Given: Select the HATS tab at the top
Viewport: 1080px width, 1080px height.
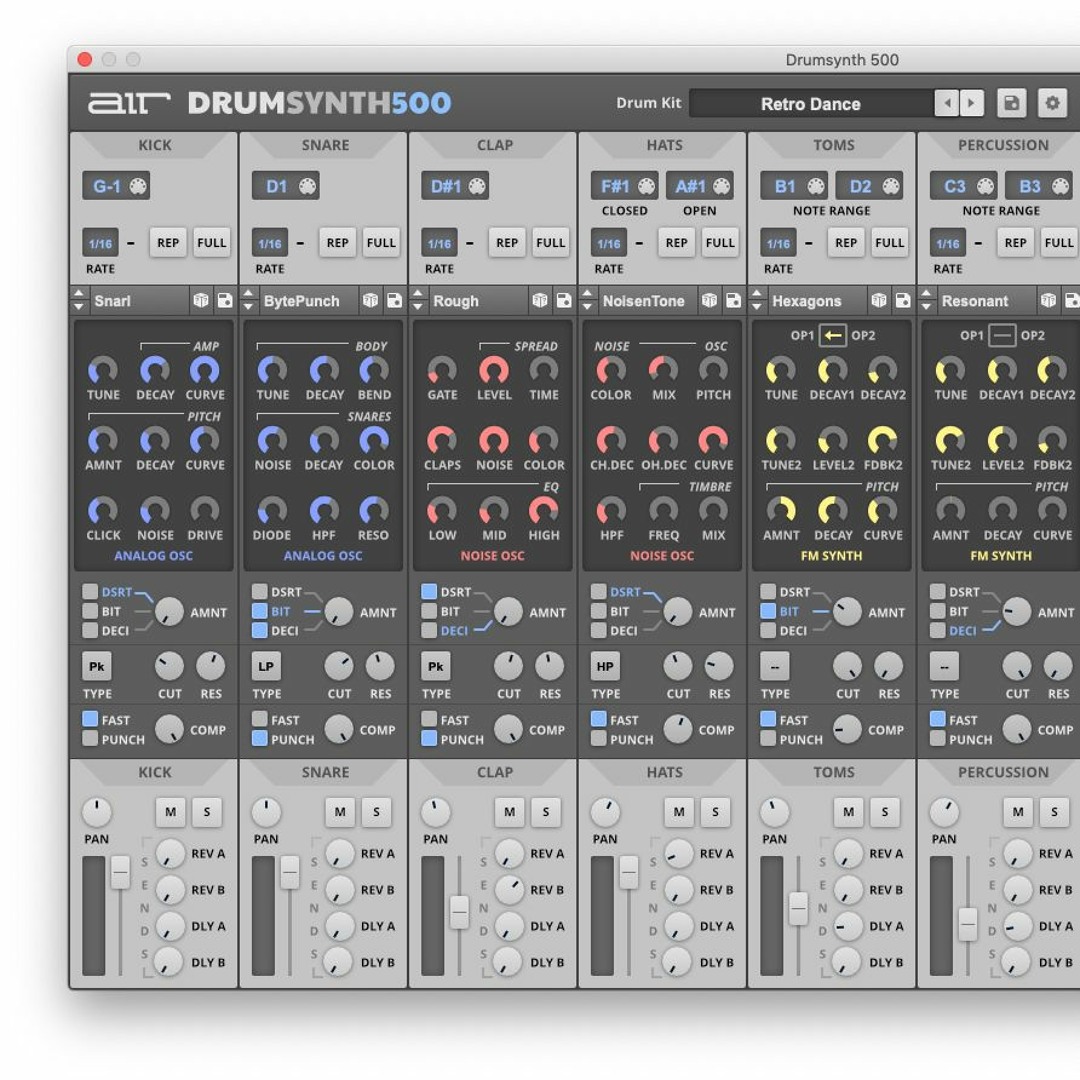Looking at the screenshot, I should tap(664, 145).
